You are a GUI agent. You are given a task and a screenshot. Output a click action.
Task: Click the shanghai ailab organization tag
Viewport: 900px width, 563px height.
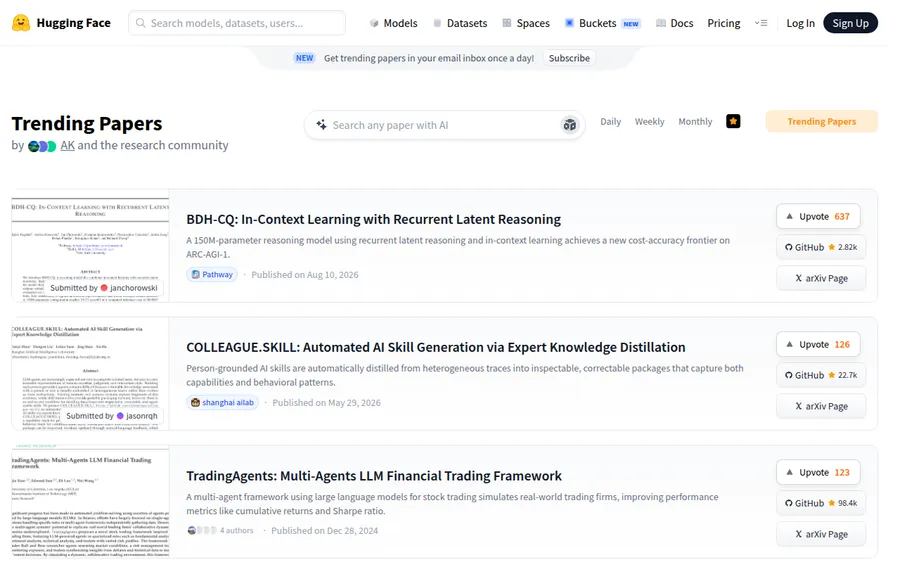click(x=222, y=402)
